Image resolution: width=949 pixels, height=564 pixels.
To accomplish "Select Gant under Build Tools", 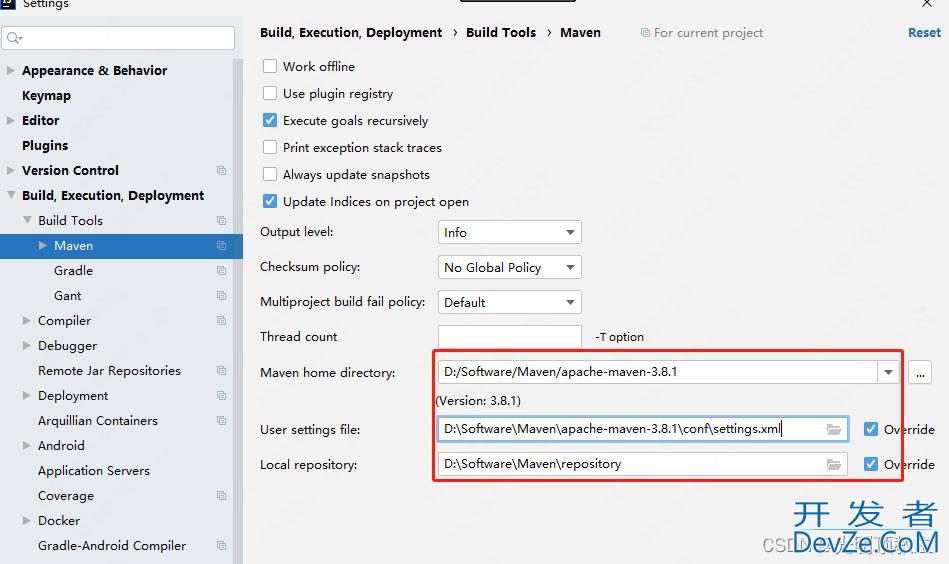I will [67, 296].
